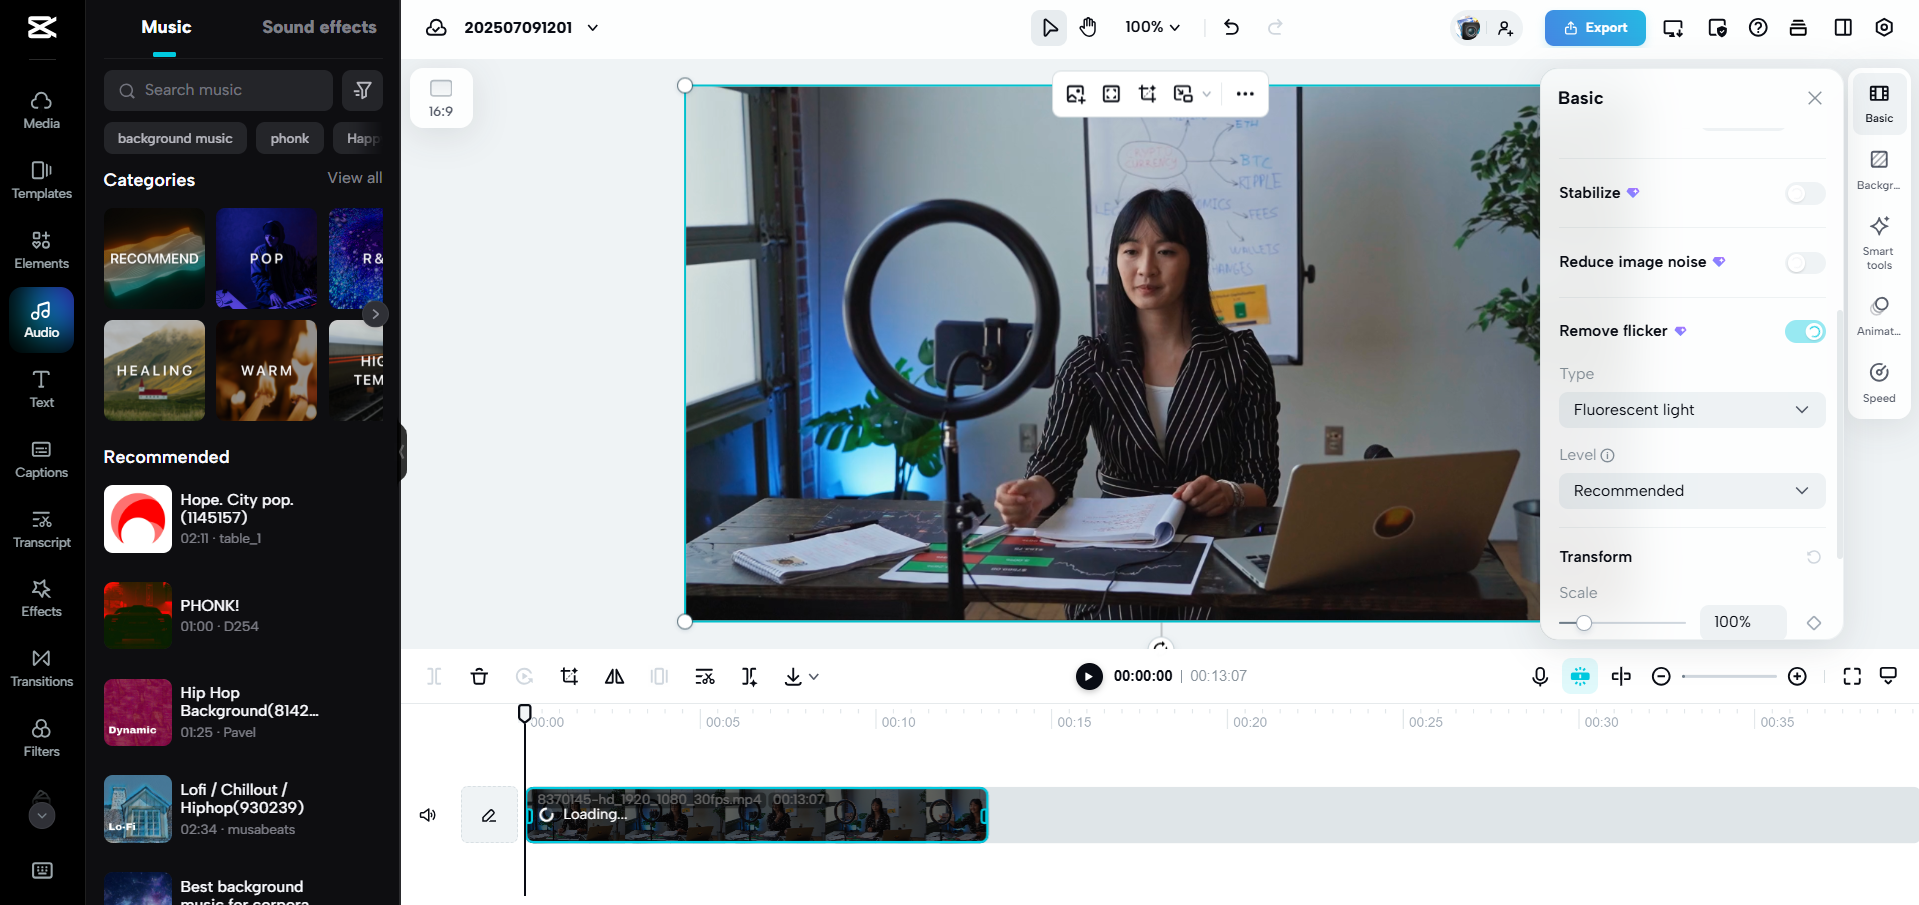Open the settings gear icon

(1884, 27)
